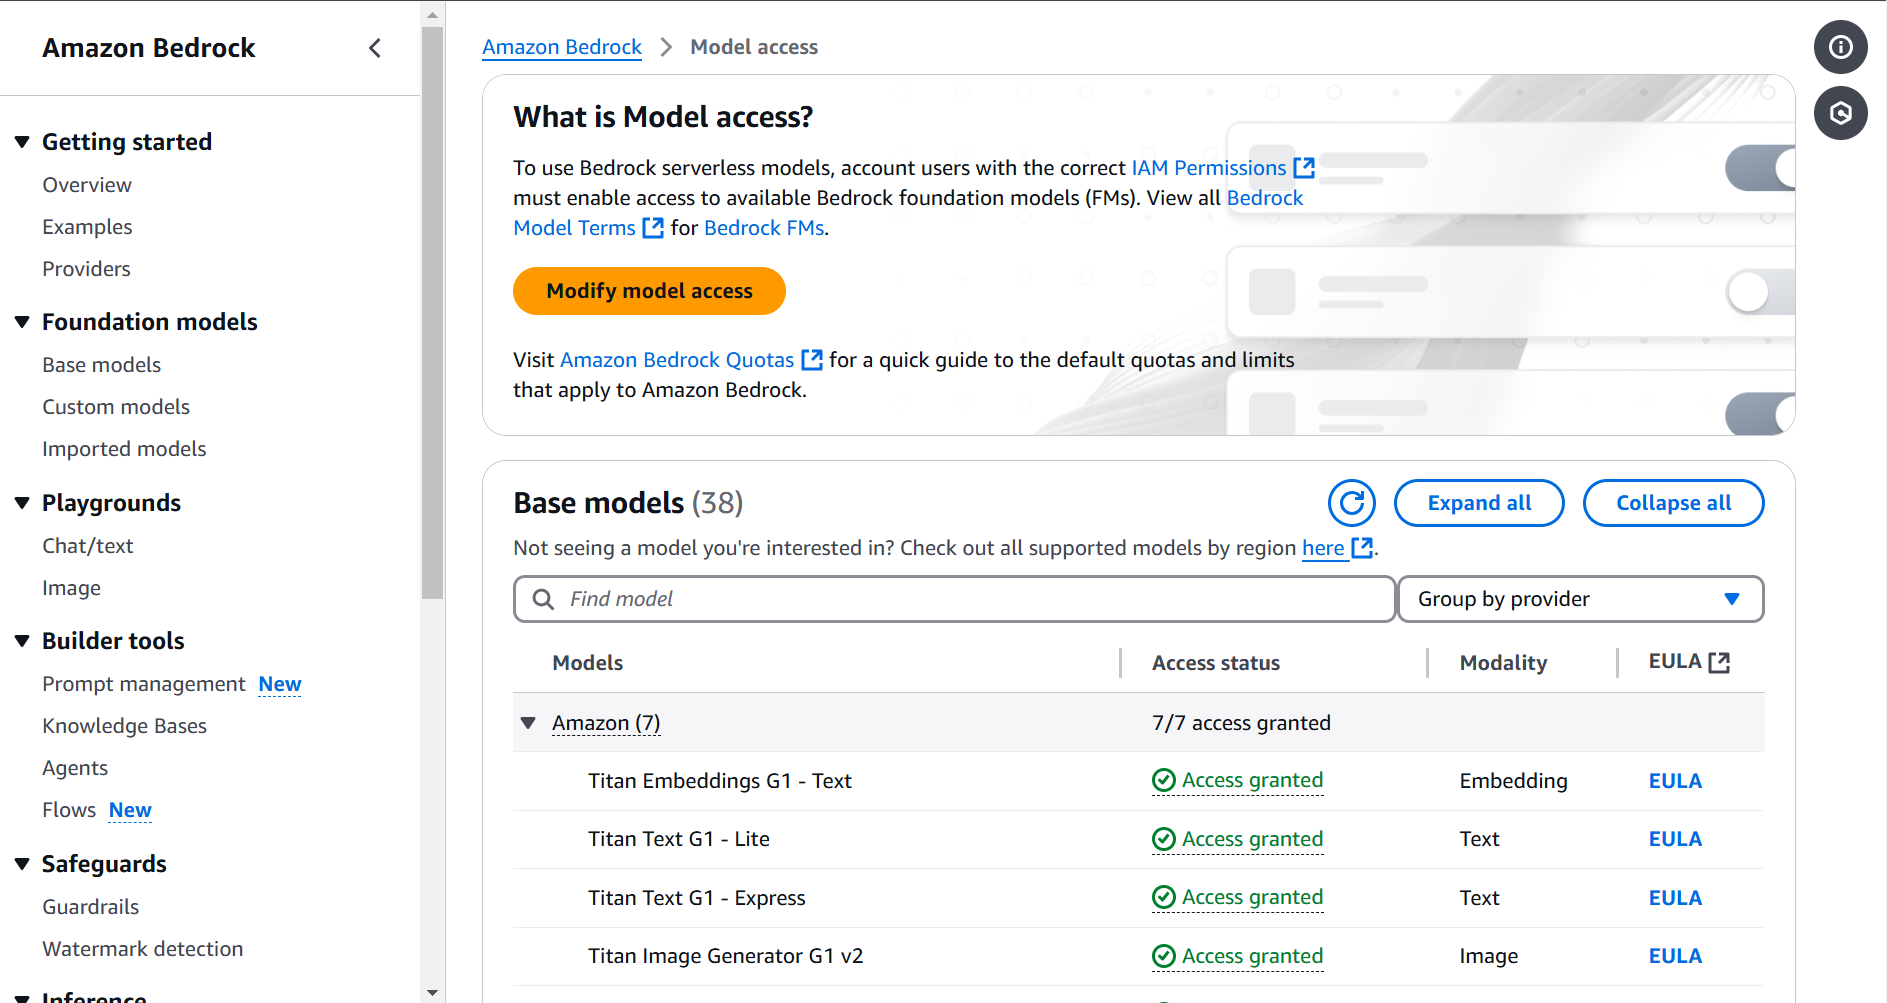
Task: Collapse the Amazon (7) provider group
Action: [528, 722]
